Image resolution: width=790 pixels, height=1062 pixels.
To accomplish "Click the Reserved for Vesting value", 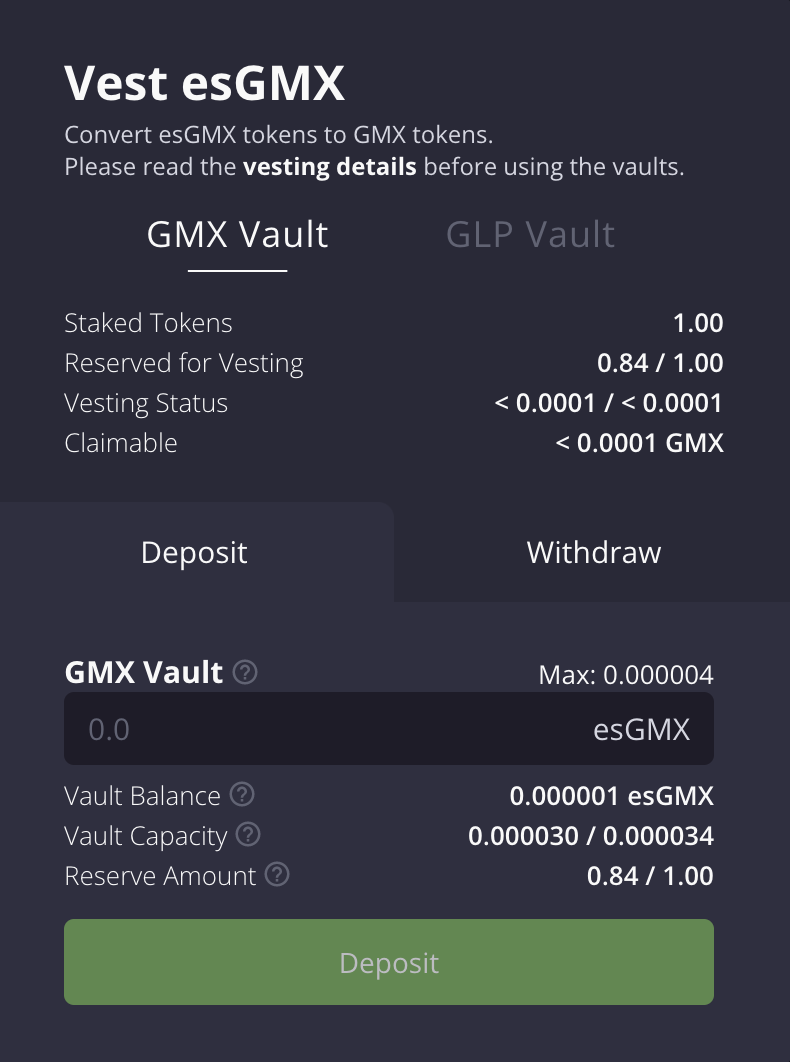I will click(x=659, y=363).
